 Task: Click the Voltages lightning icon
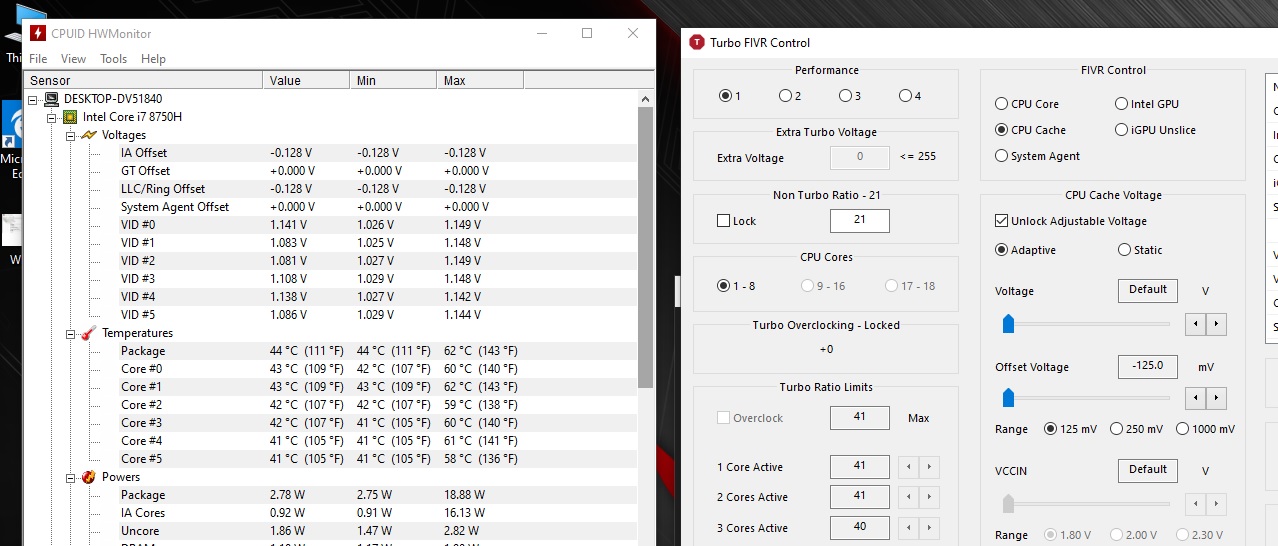89,135
